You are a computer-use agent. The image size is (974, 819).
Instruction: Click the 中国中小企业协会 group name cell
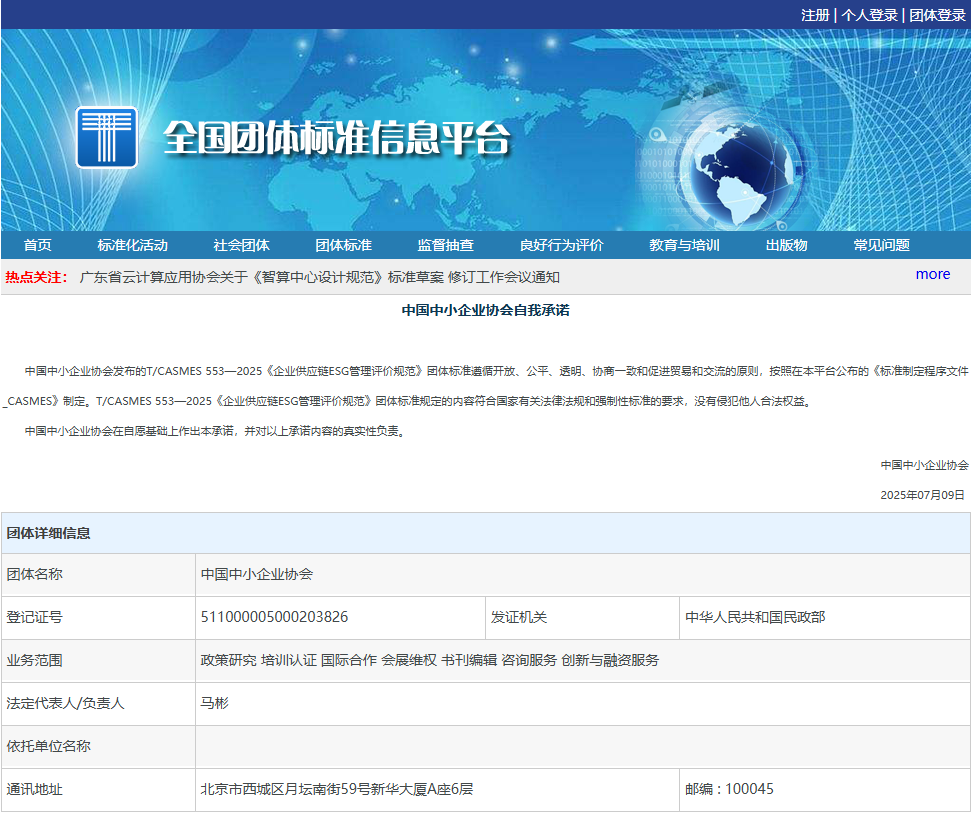click(257, 574)
